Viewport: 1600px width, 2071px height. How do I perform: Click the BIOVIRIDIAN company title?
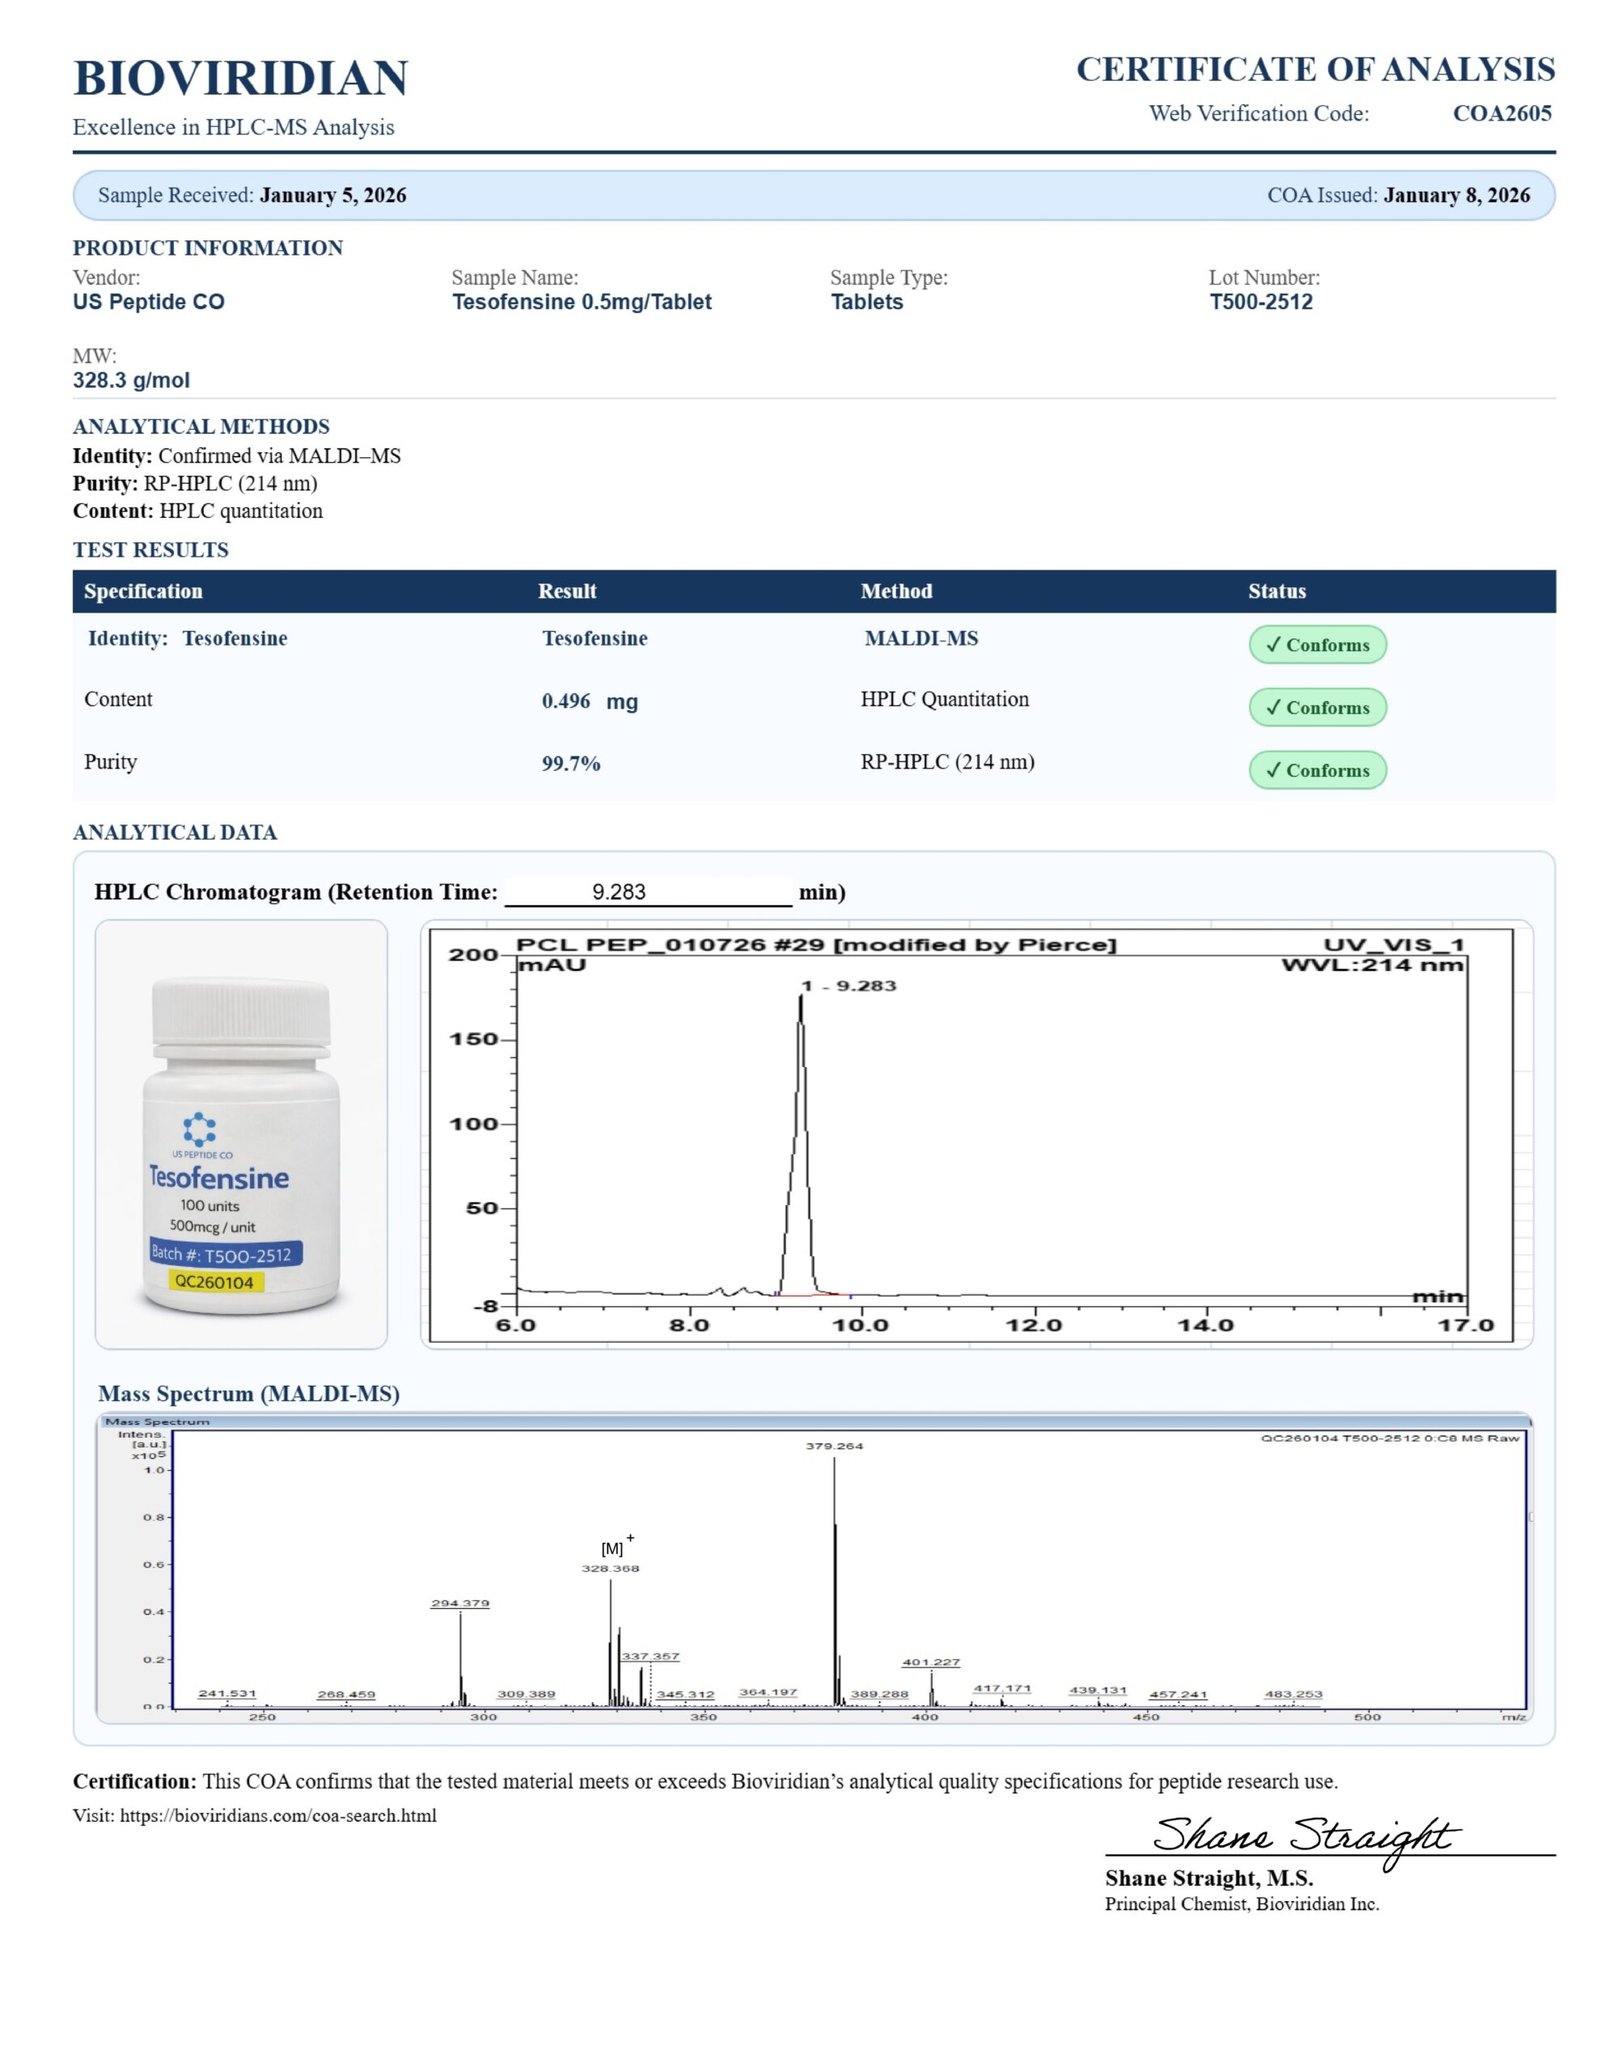(x=240, y=78)
